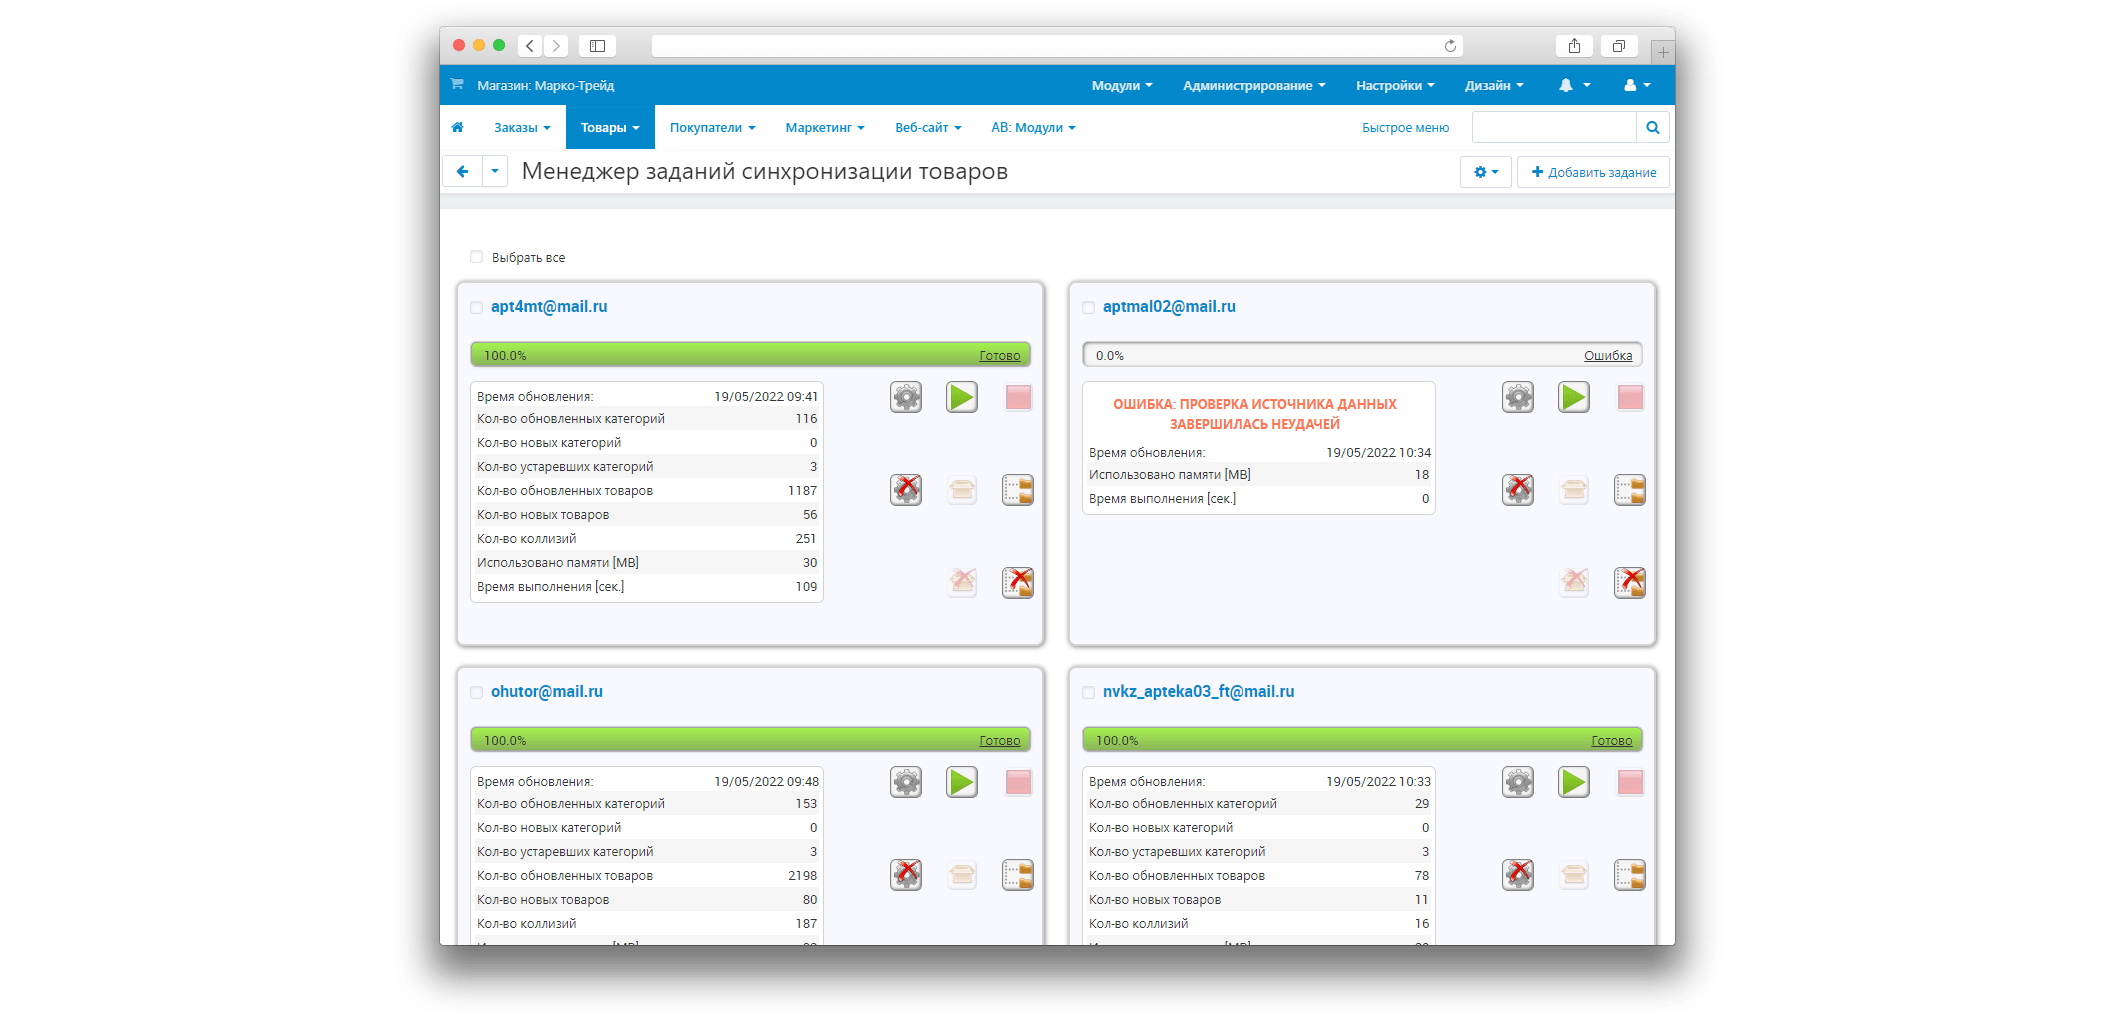
Task: Click the search magnifier button
Action: click(1653, 127)
